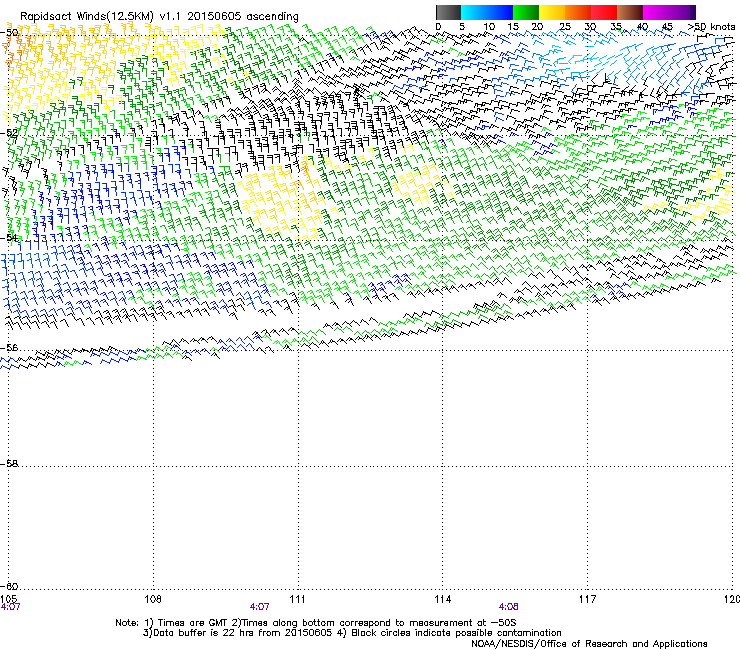Image resolution: width=740 pixels, height=650 pixels.
Task: Click the legend value '45'
Action: (x=667, y=27)
